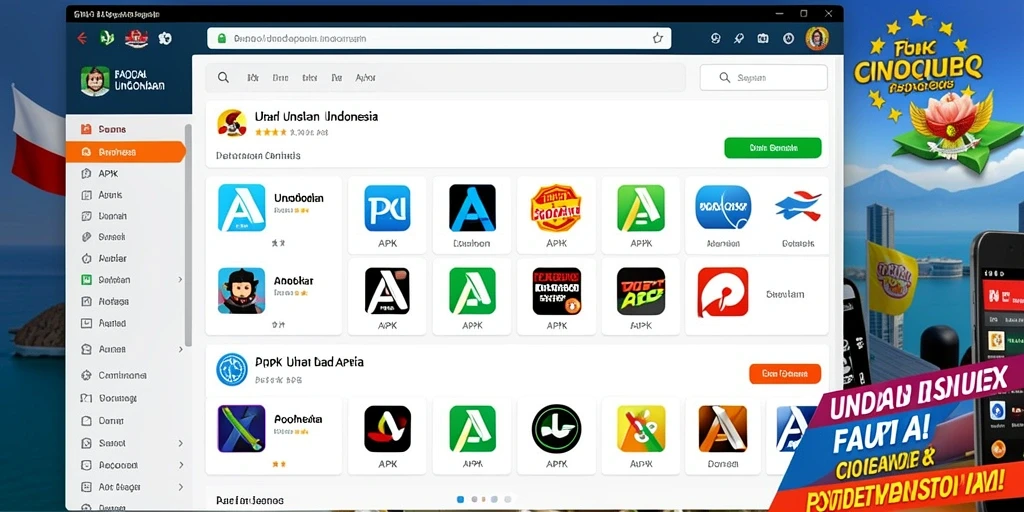Click the browser address bar URL text
The image size is (1024, 512).
point(300,39)
